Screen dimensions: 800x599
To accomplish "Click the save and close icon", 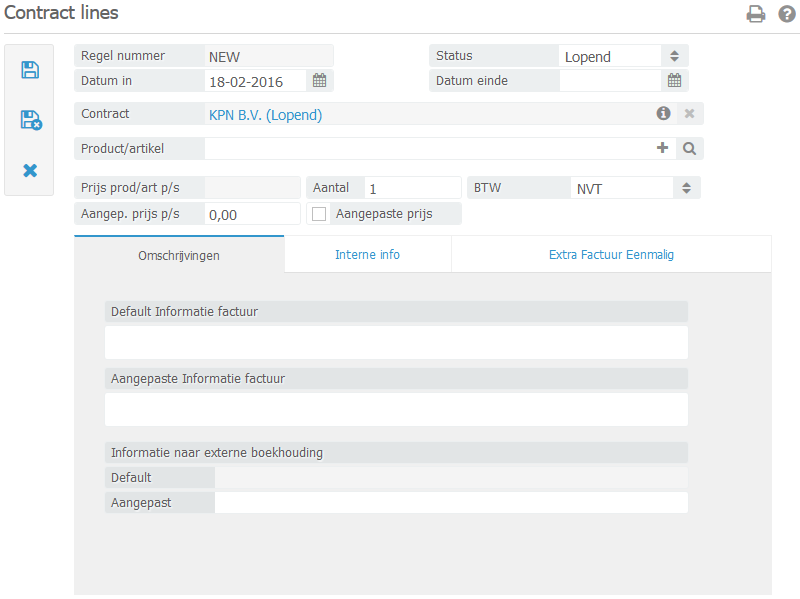I will click(30, 121).
